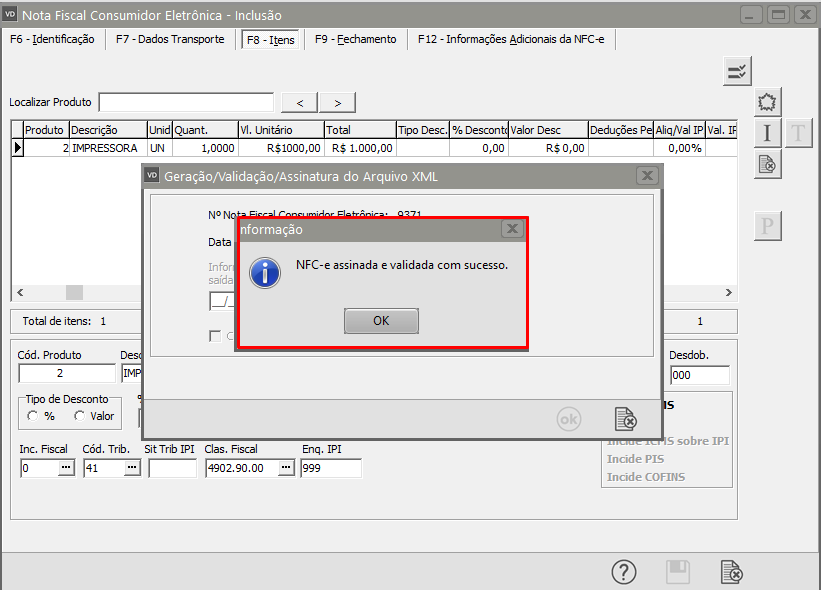The image size is (821, 590).
Task: Click the next product '>' button
Action: (338, 103)
